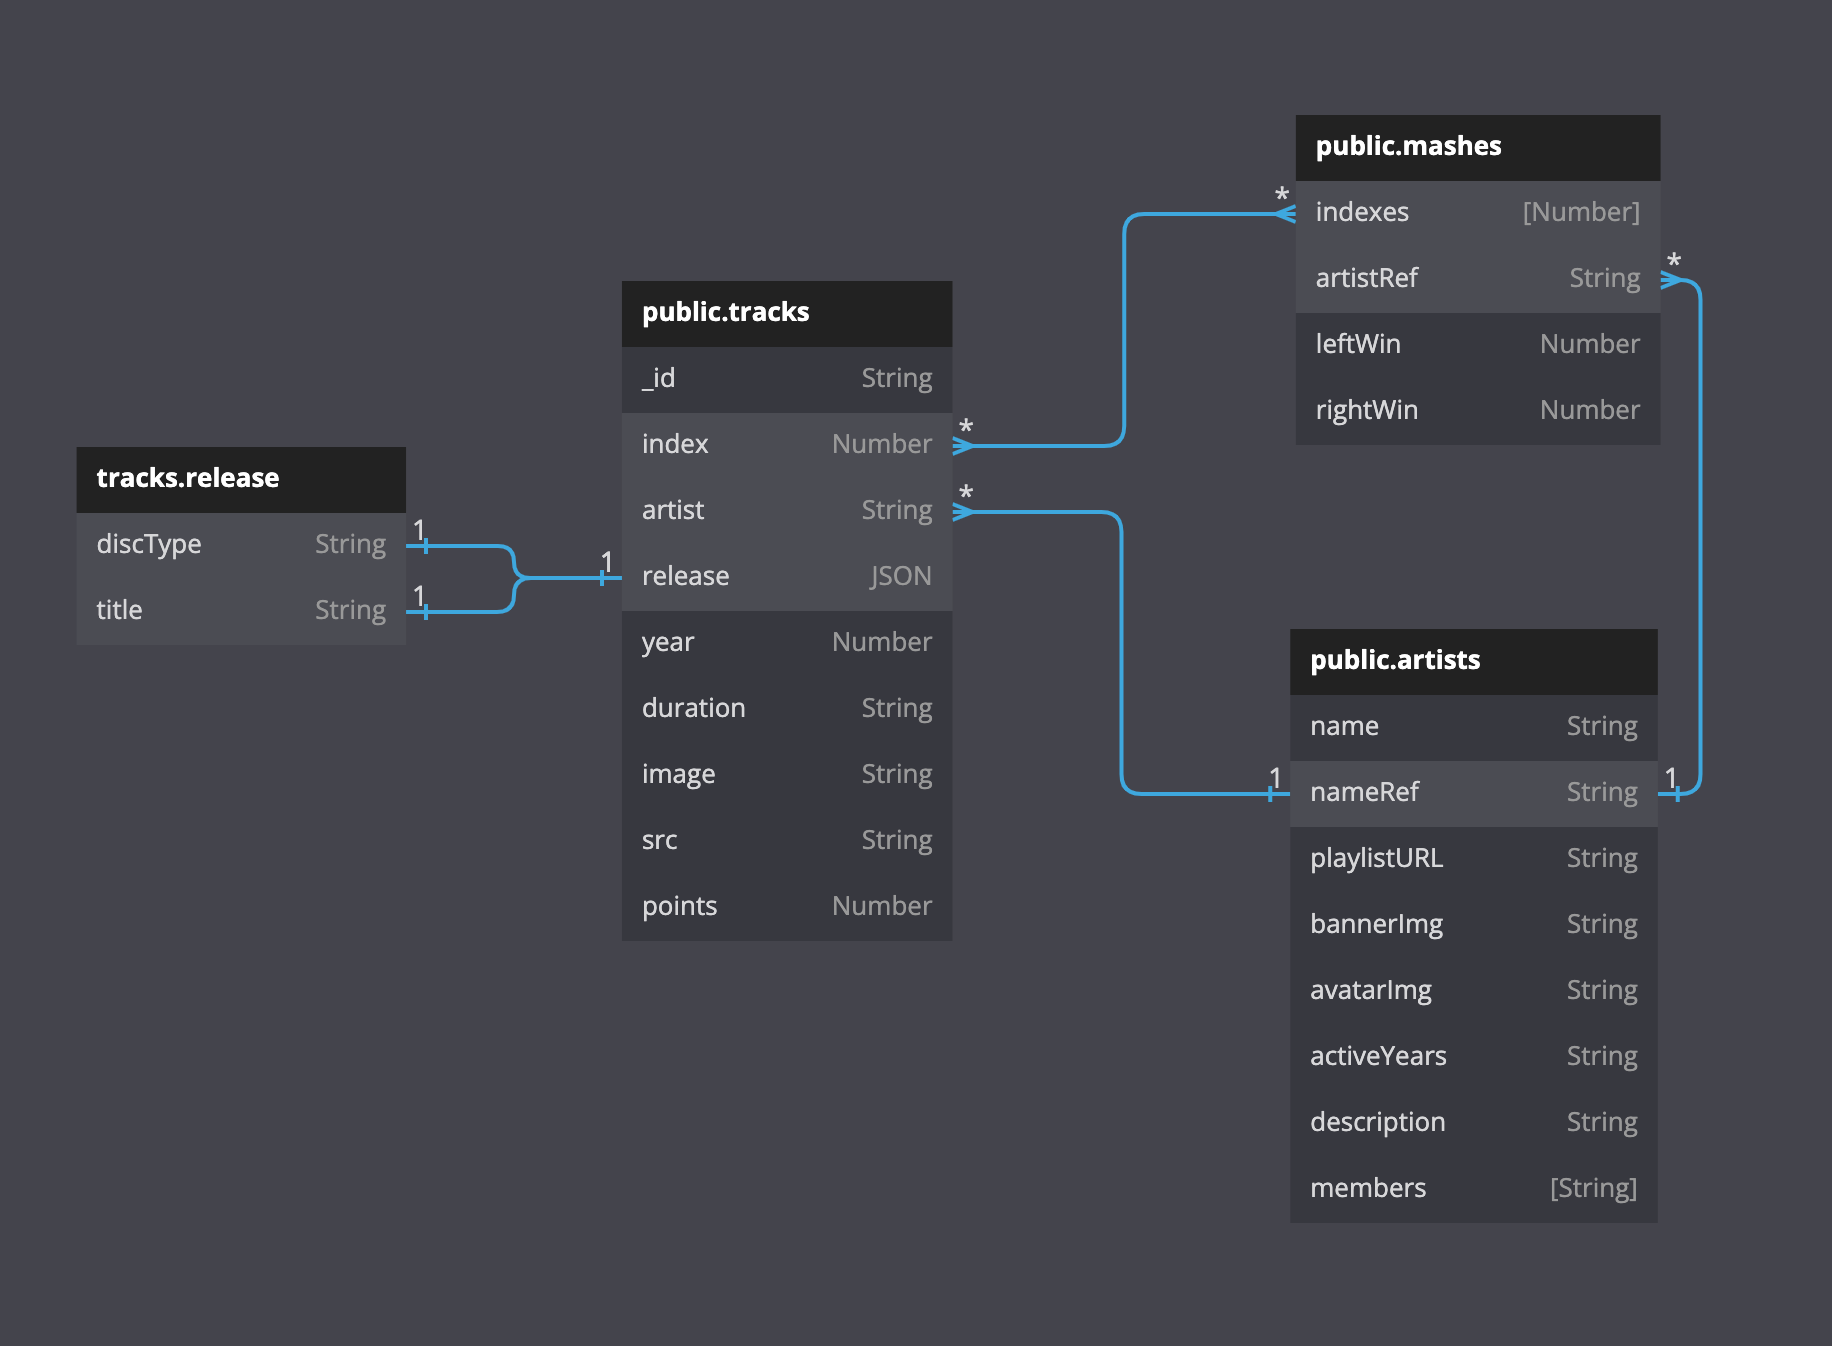
Task: Click the artistRef field in public.mashes
Action: click(1478, 279)
